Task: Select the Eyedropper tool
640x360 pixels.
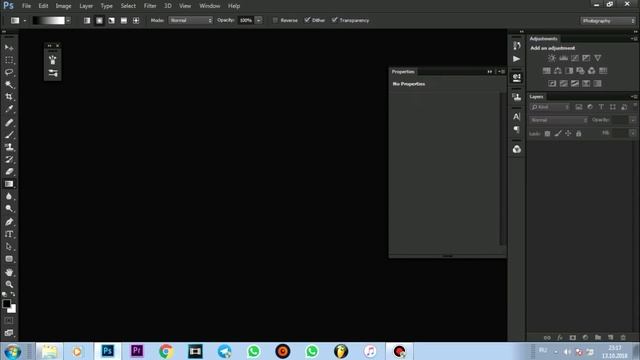Action: pos(9,109)
